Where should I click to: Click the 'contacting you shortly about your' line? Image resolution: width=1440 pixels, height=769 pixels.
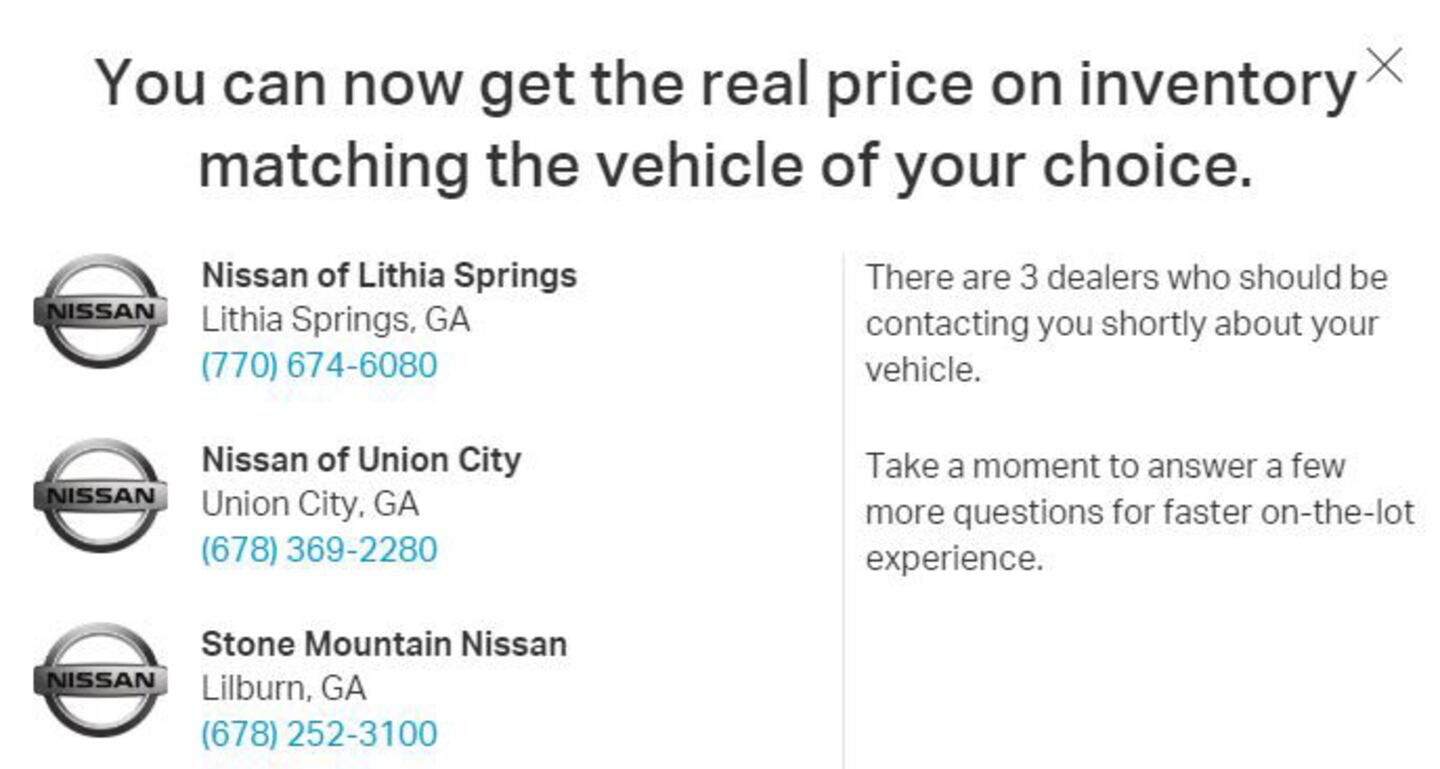pos(1121,324)
